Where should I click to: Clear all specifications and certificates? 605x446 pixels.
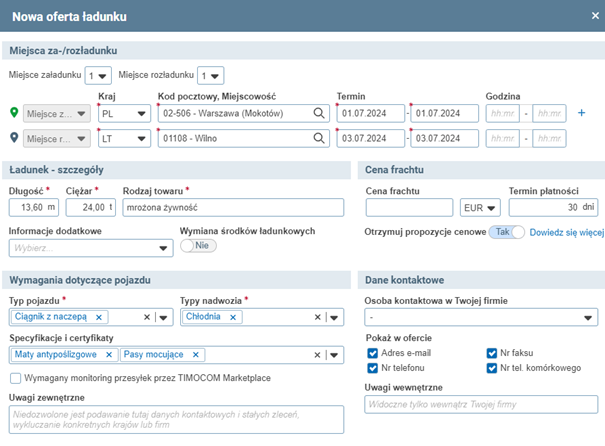pyautogui.click(x=317, y=355)
